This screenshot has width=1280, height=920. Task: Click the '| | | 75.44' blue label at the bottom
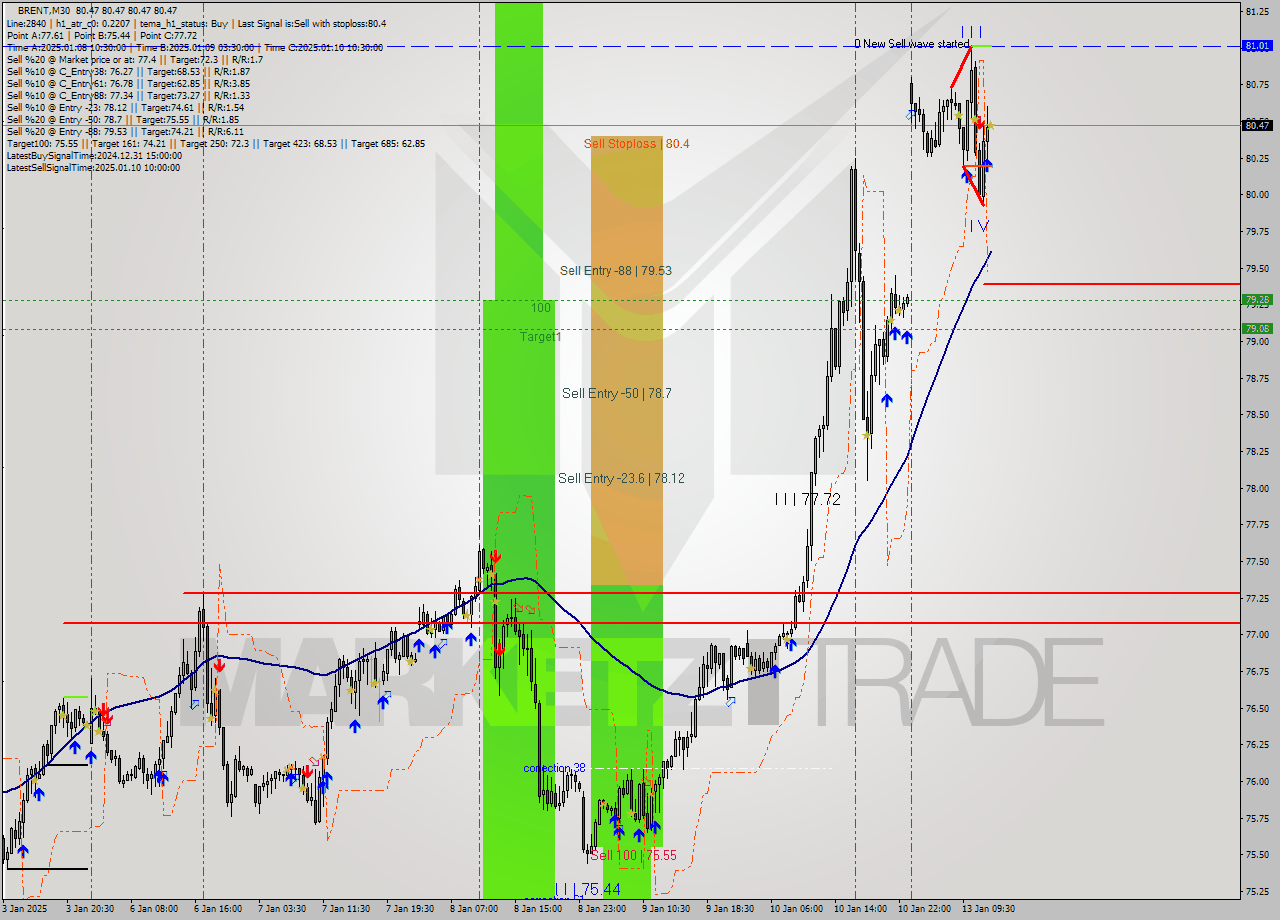click(587, 889)
